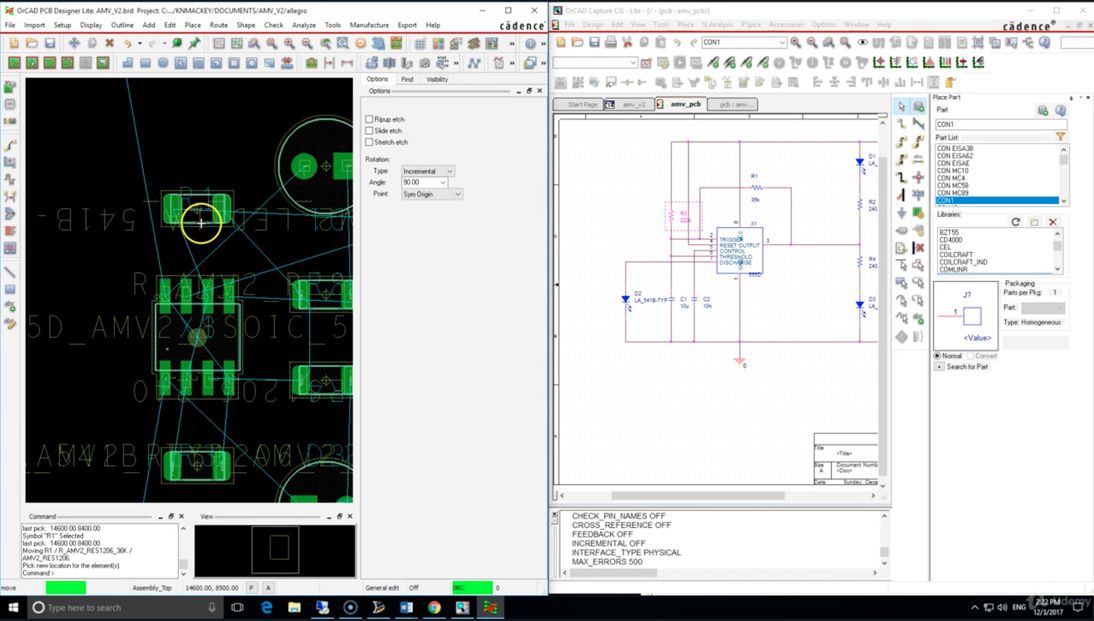This screenshot has width=1094, height=621.
Task: Click the Part field containing CON1
Action: 1001,124
